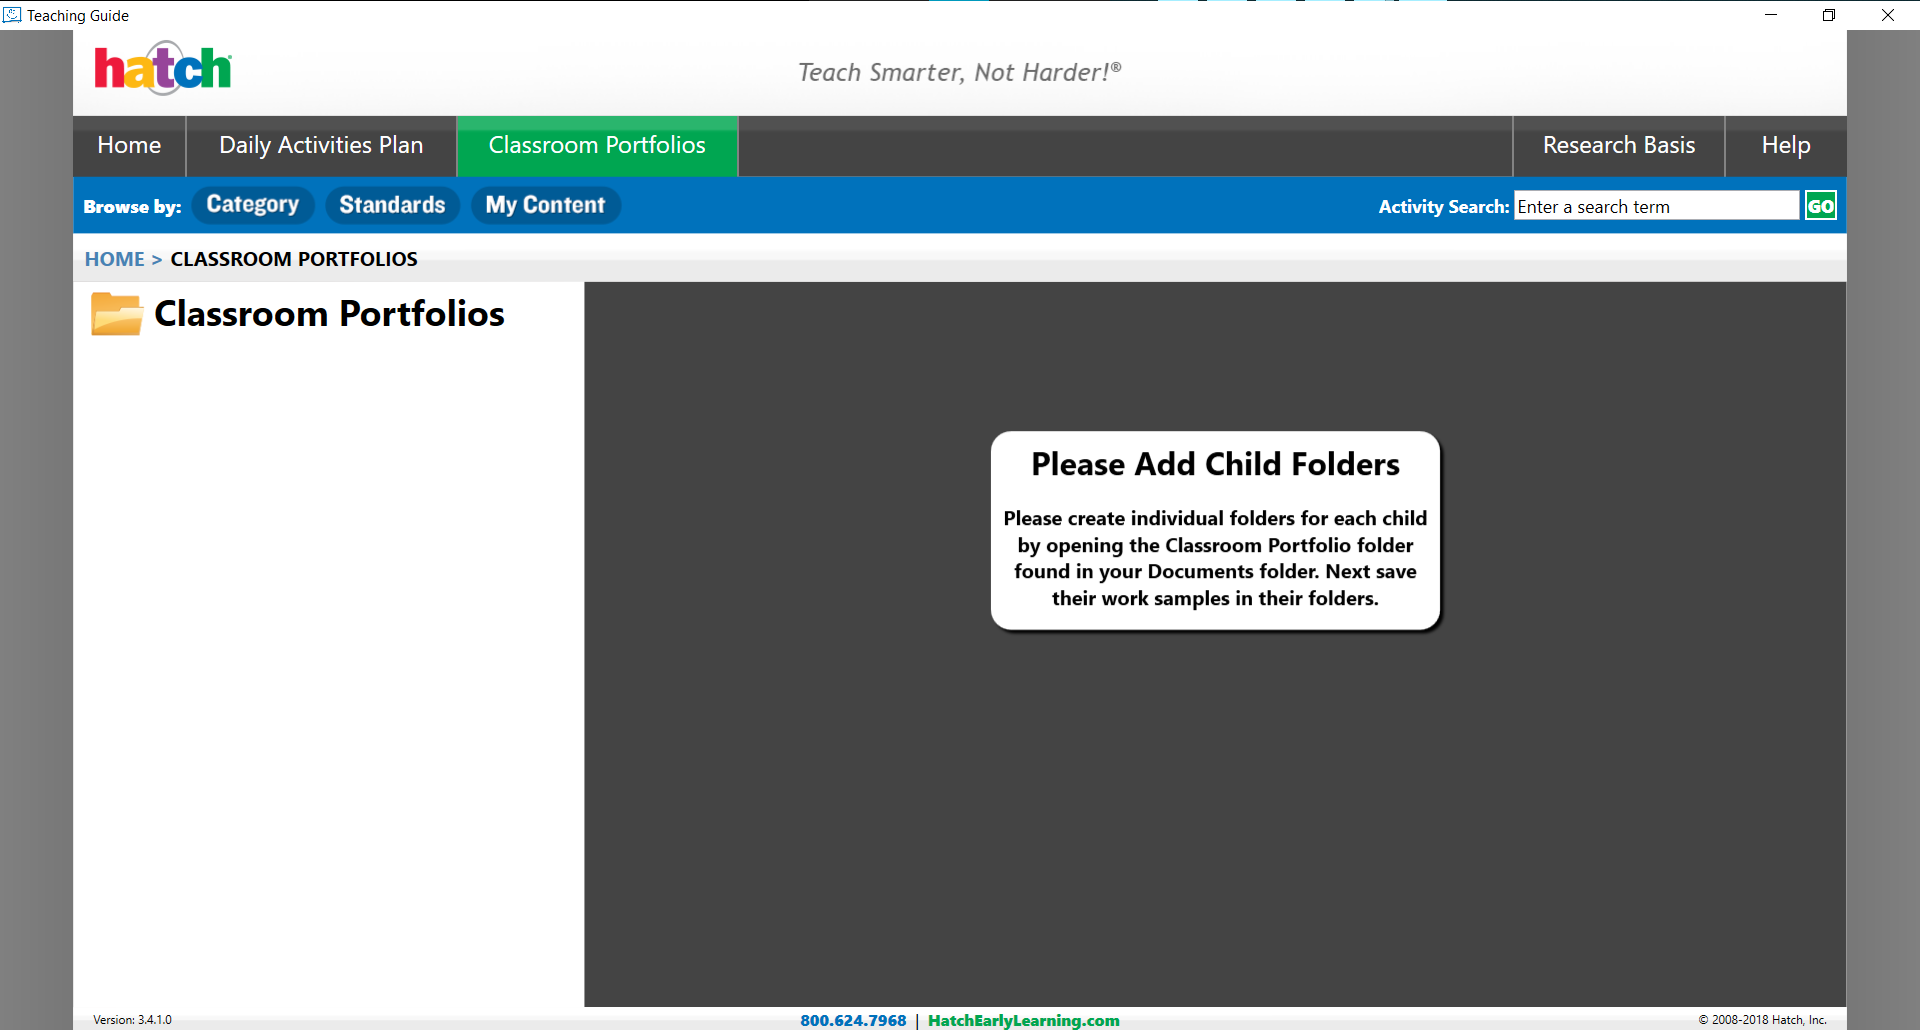Open the Daily Activities Plan tab
This screenshot has width=1920, height=1030.
click(321, 146)
